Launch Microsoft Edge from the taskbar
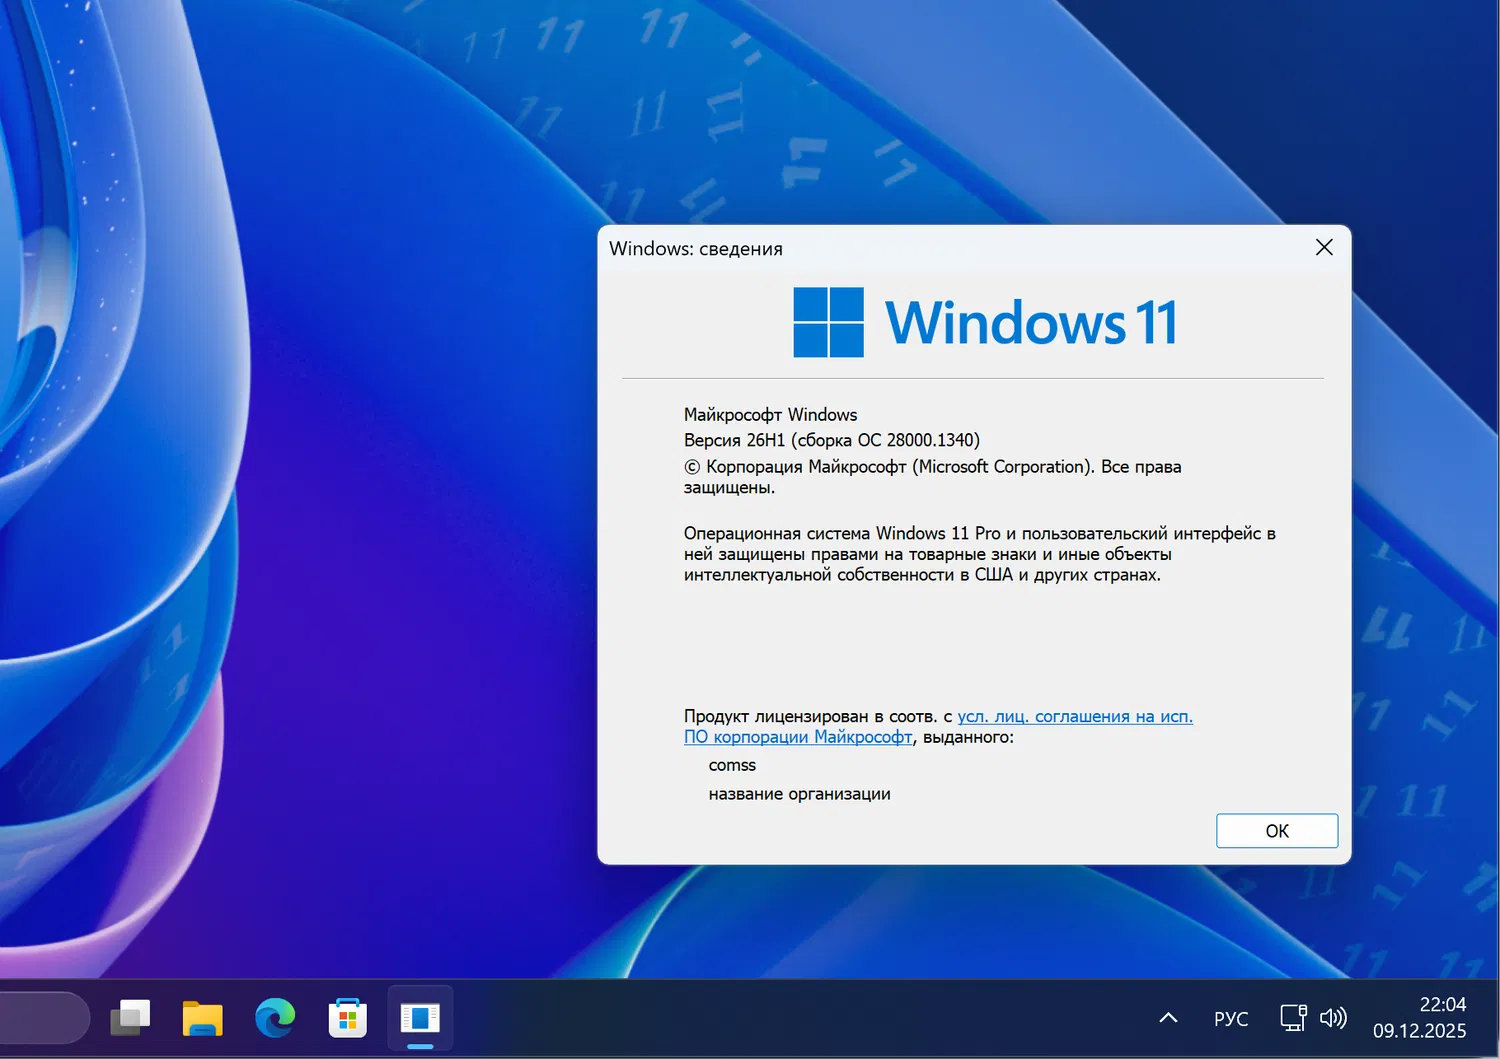The image size is (1500, 1059). (x=274, y=1017)
